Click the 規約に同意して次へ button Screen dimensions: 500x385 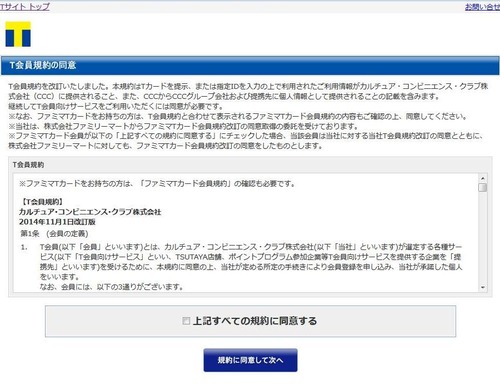click(x=250, y=360)
